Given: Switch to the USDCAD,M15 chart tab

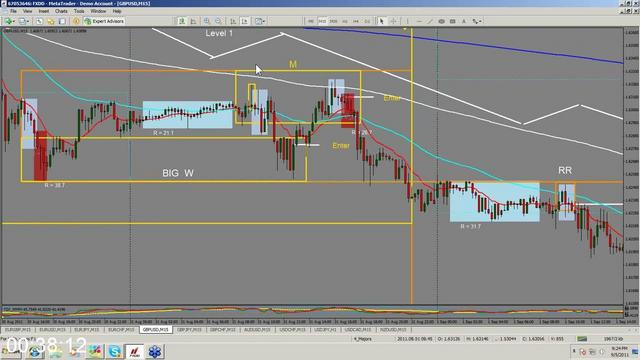Looking at the screenshot, I should pos(358,329).
